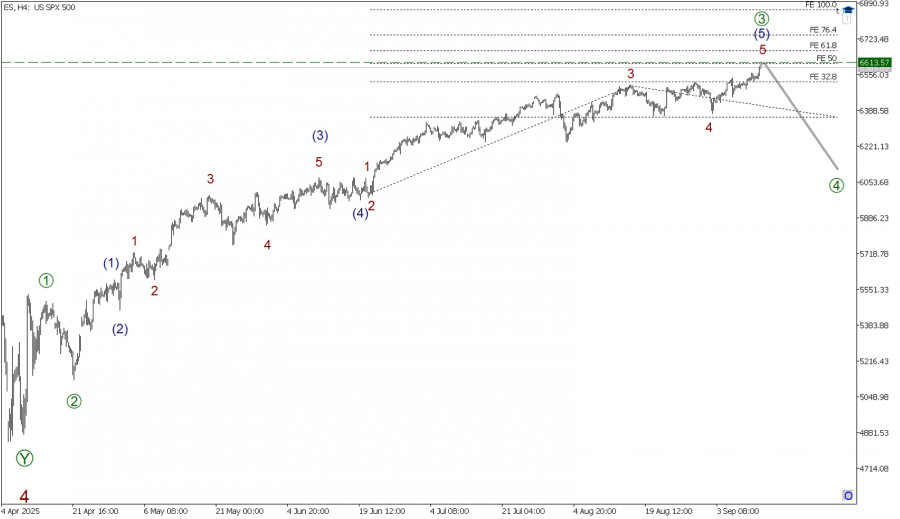Select the green circled 1 wave label
This screenshot has width=900, height=519.
click(46, 280)
